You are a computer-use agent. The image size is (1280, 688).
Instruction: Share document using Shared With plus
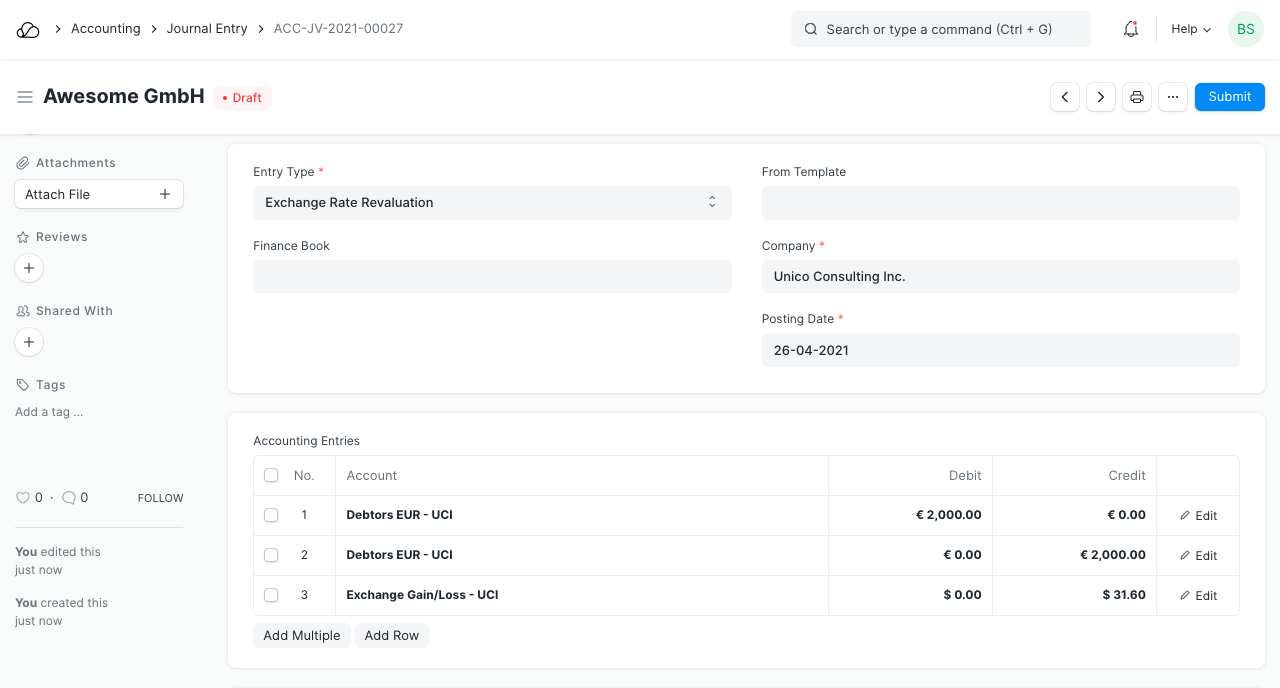(29, 342)
